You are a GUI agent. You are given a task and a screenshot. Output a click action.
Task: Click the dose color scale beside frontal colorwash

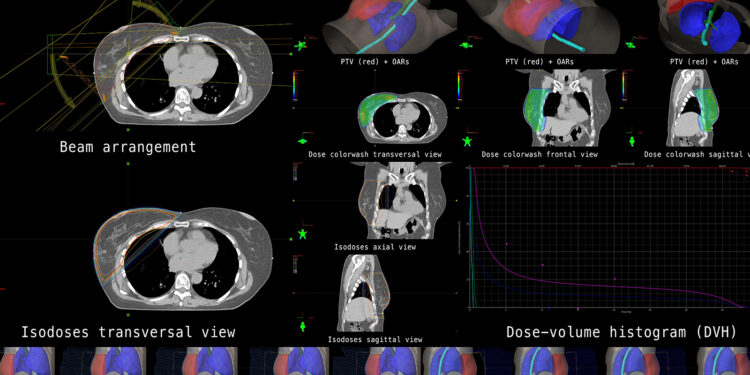[460, 85]
